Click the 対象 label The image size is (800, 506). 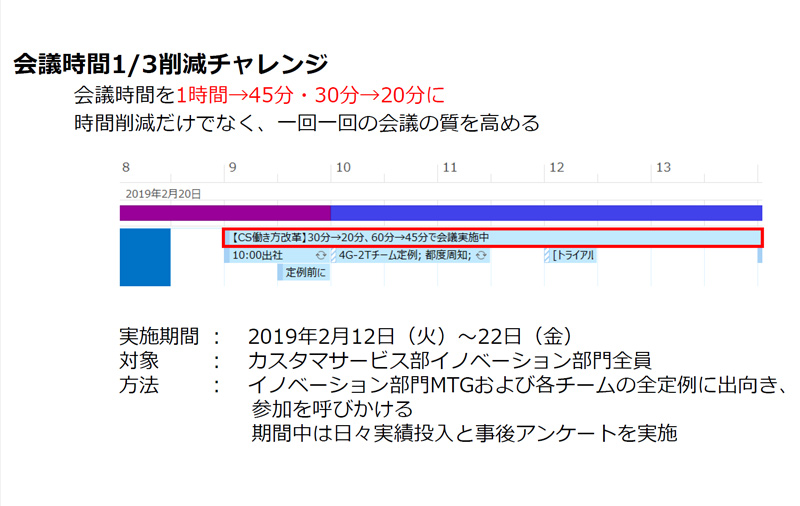[139, 361]
